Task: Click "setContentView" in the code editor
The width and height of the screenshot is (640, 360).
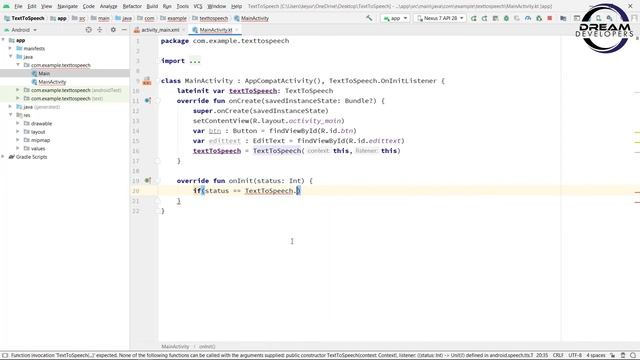Action: tap(221, 121)
